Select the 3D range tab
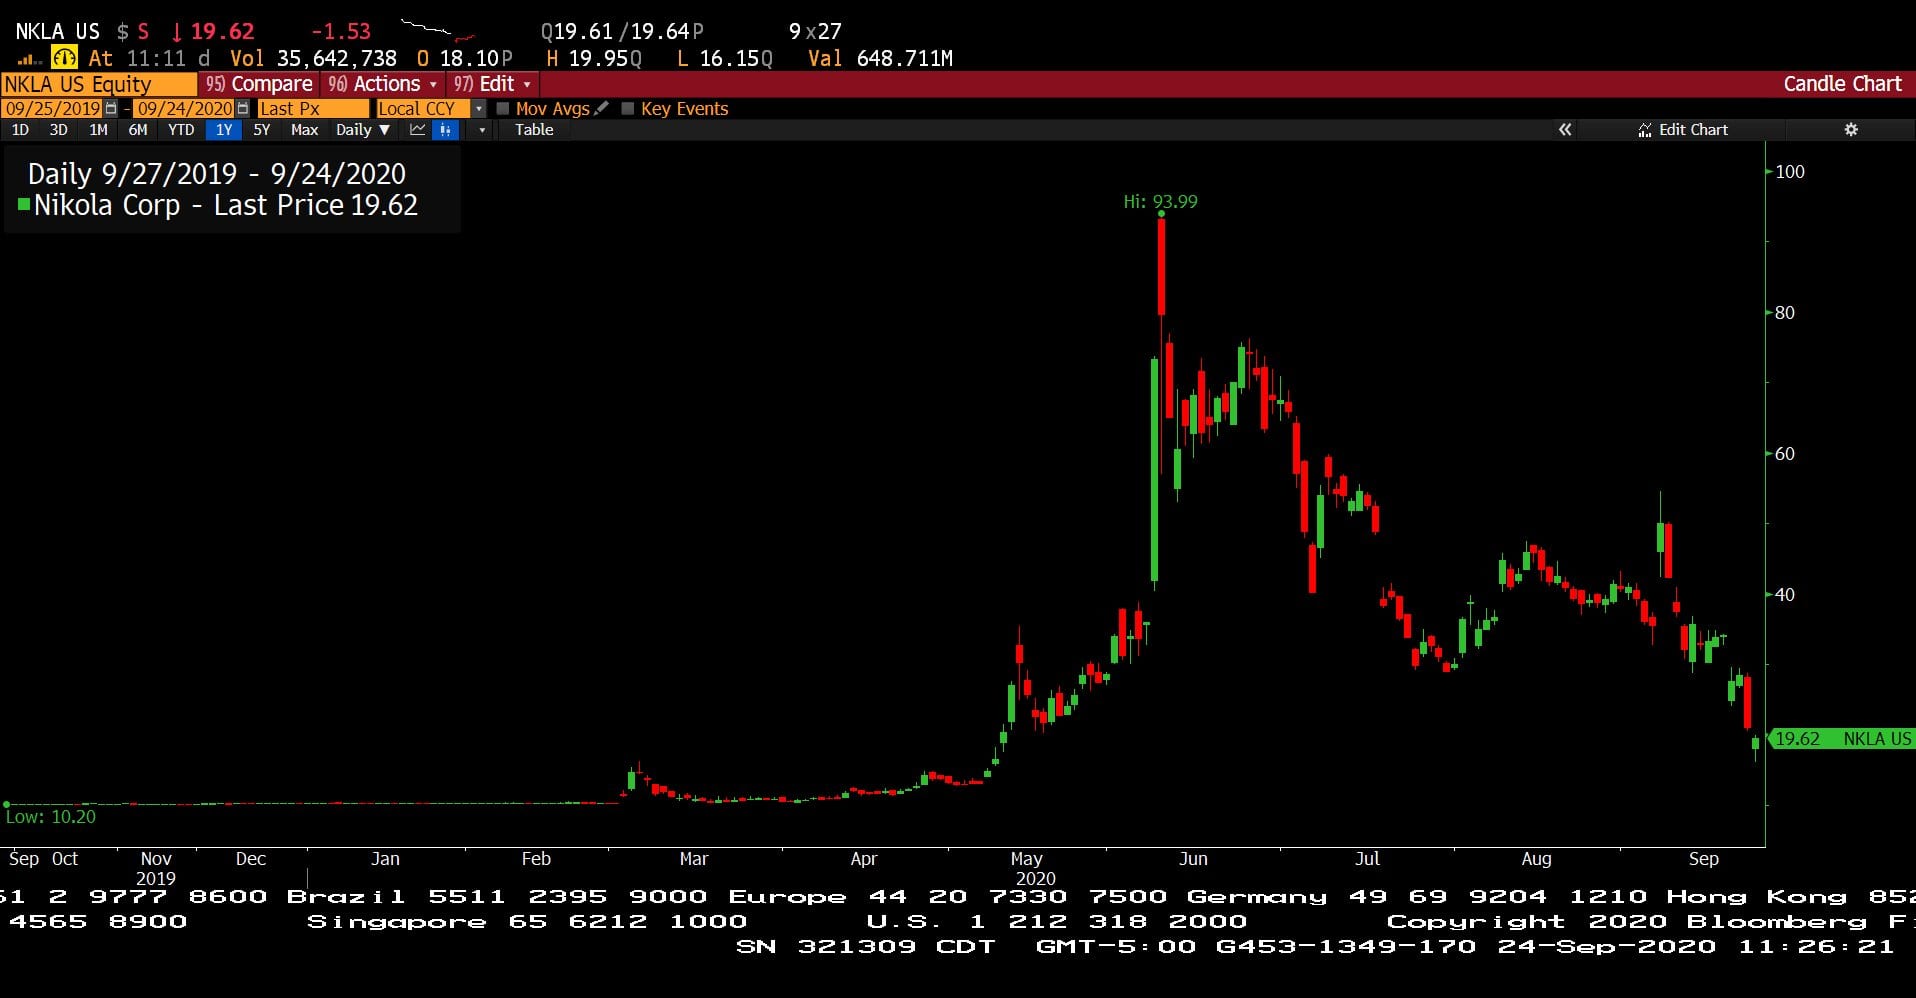The width and height of the screenshot is (1916, 998). [x=59, y=130]
